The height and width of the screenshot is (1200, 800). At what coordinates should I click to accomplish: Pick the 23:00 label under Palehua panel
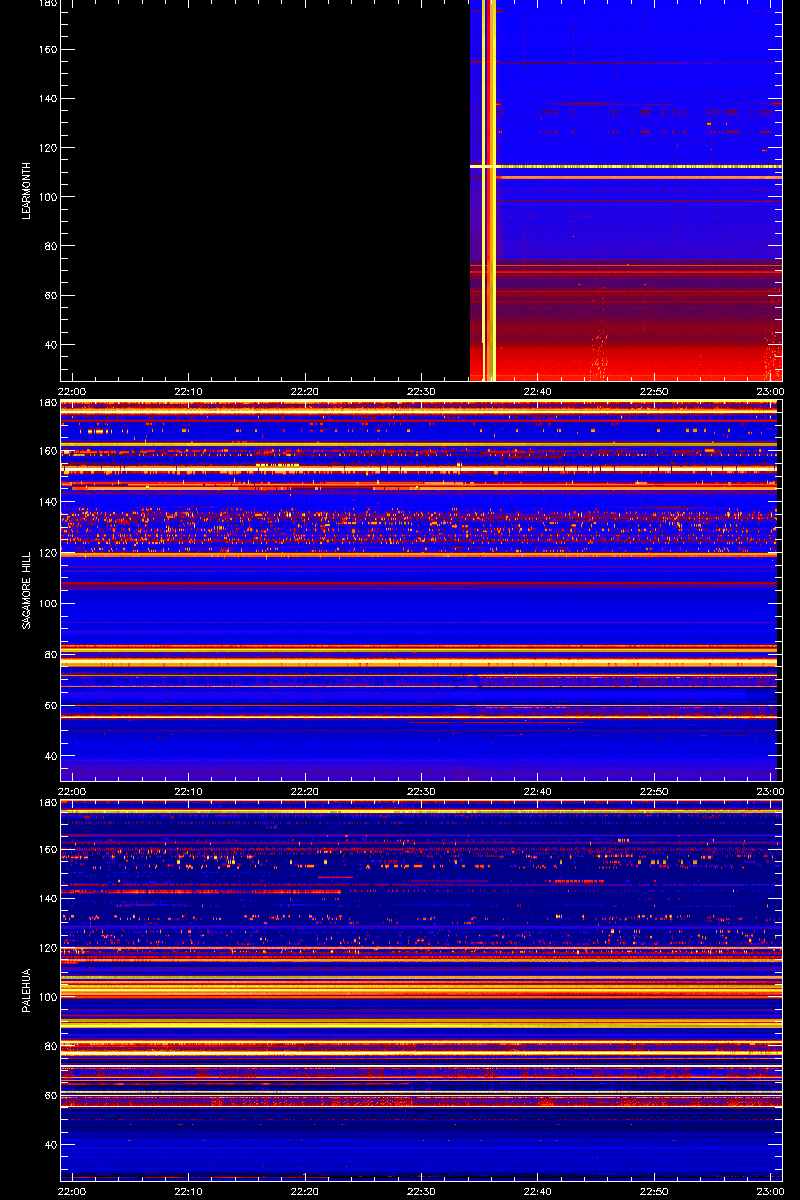pos(770,1191)
